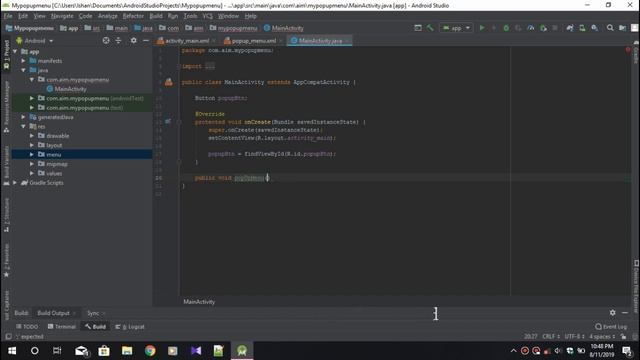Open the Refactor menu
Image resolution: width=640 pixels, height=360 pixels.
coord(133,16)
